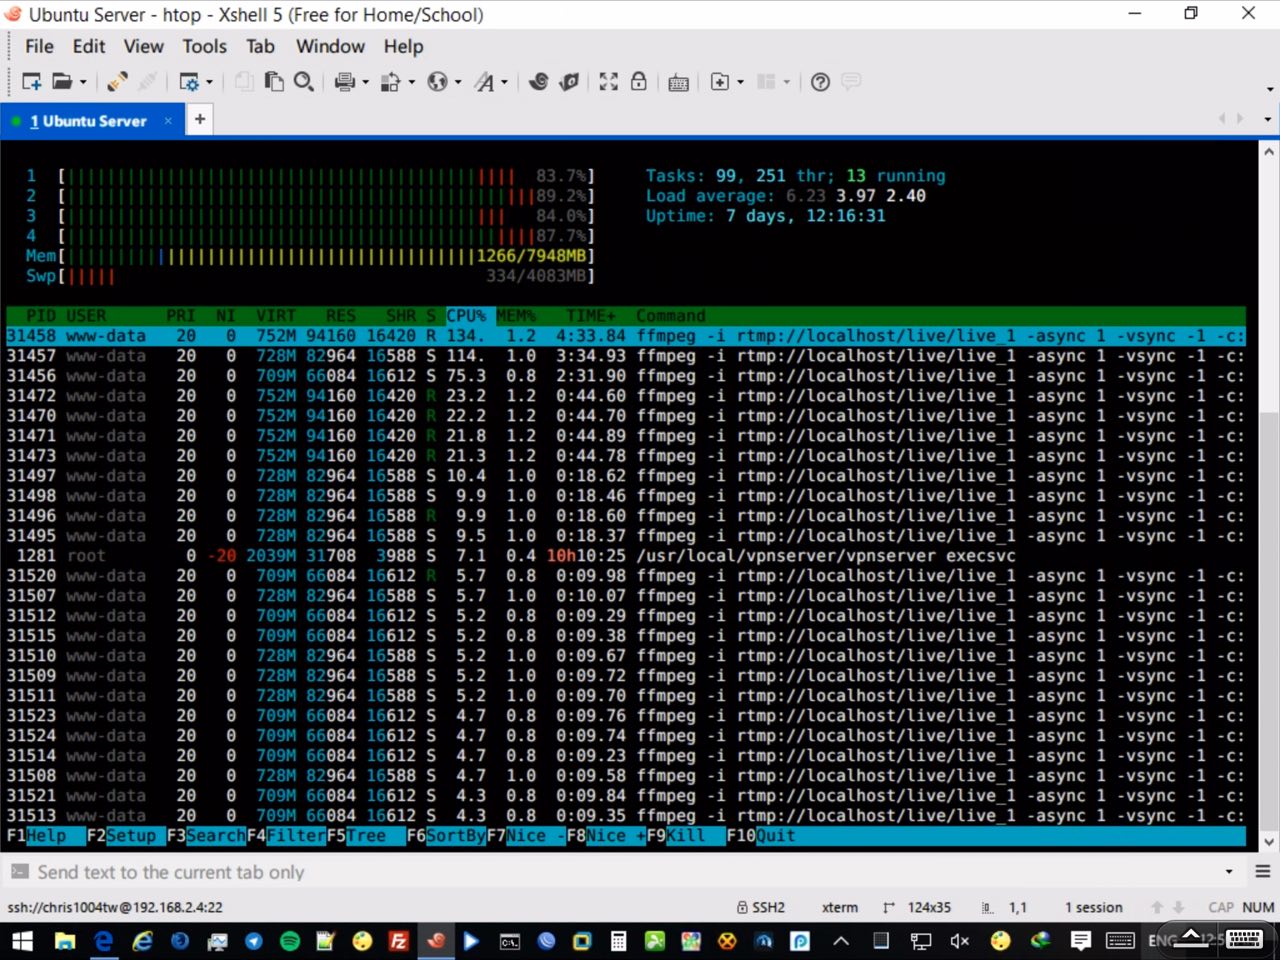Image resolution: width=1280 pixels, height=960 pixels.
Task: Open the Xftp swirl icon in toolbar
Action: click(x=539, y=82)
